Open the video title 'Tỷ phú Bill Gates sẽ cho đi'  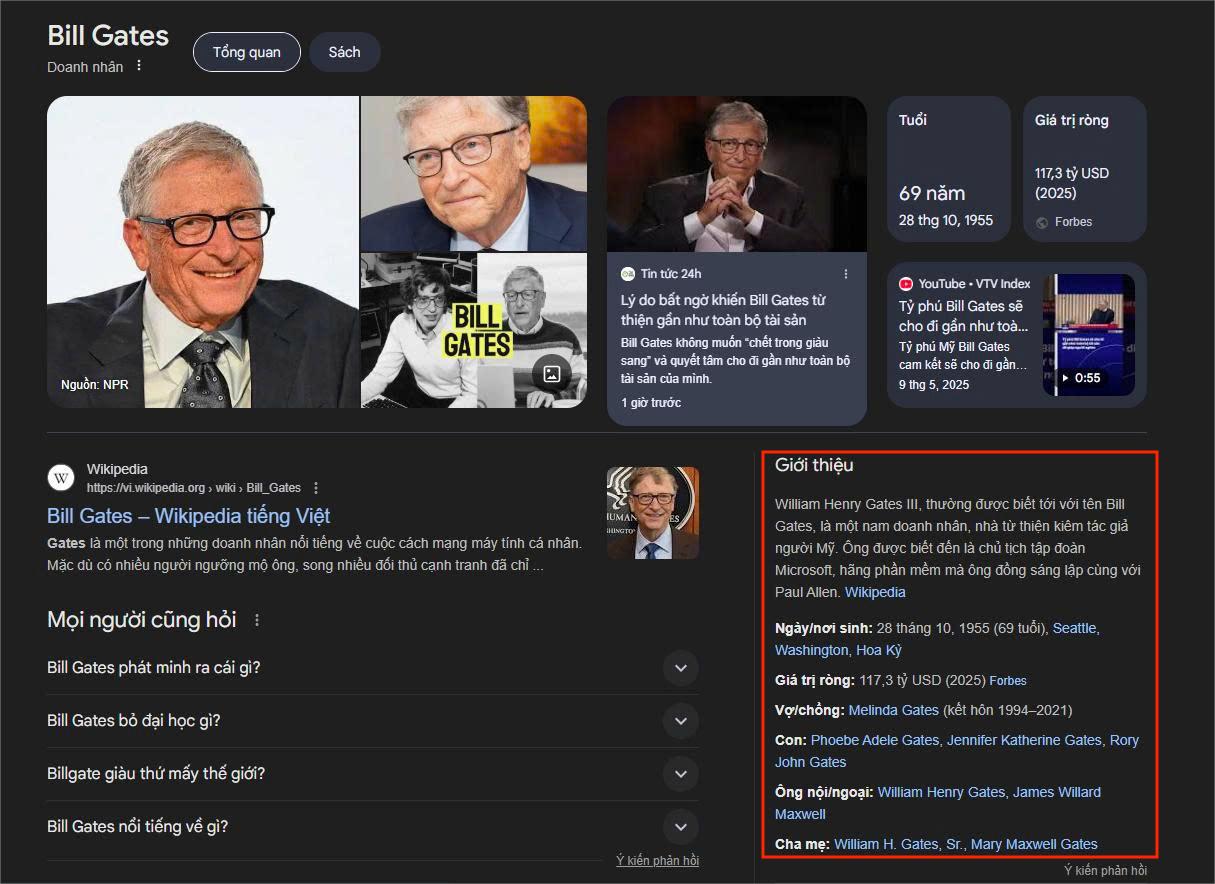coord(963,316)
